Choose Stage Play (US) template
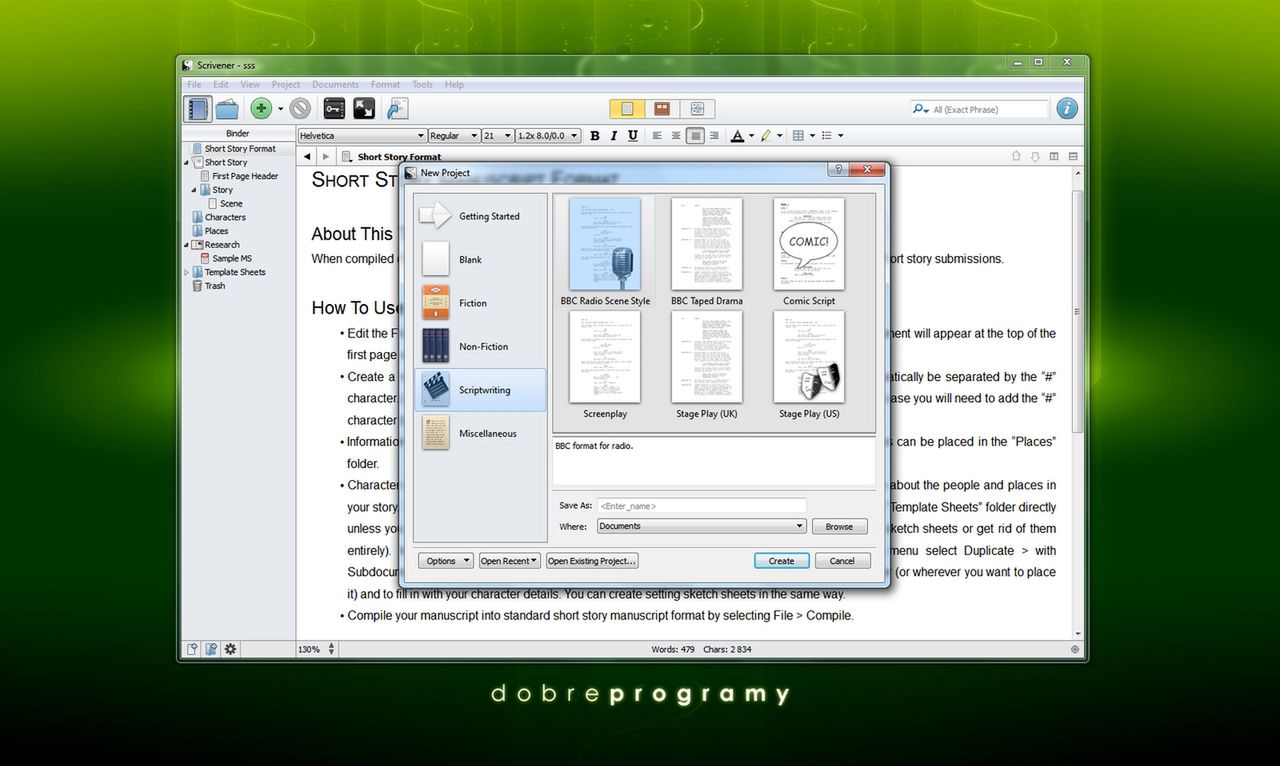Viewport: 1280px width, 766px height. click(x=809, y=364)
